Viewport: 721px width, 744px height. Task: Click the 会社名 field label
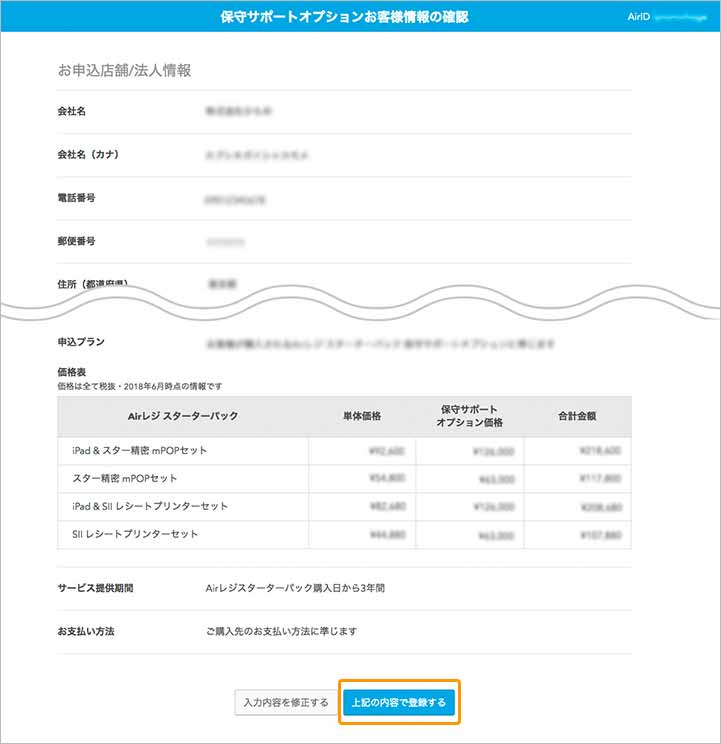click(72, 111)
